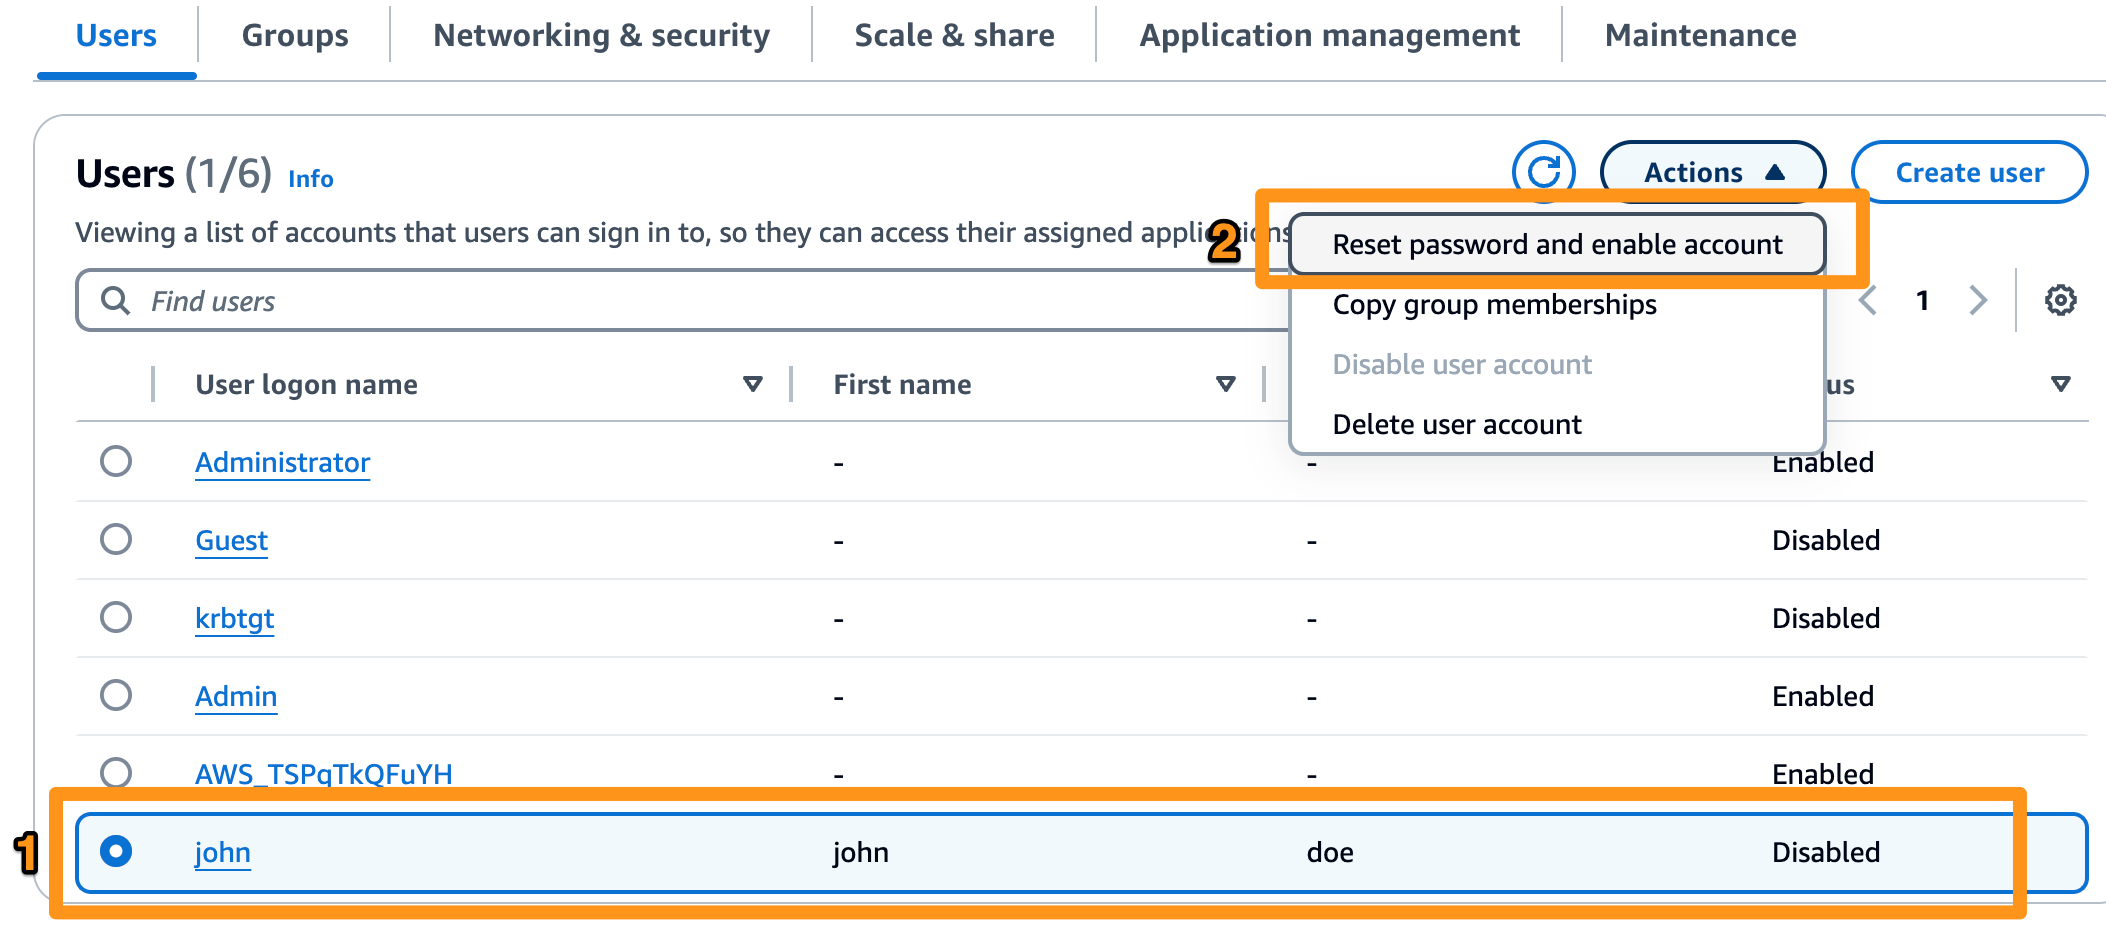Switch to the Groups tab
This screenshot has height=948, width=2106.
click(294, 35)
